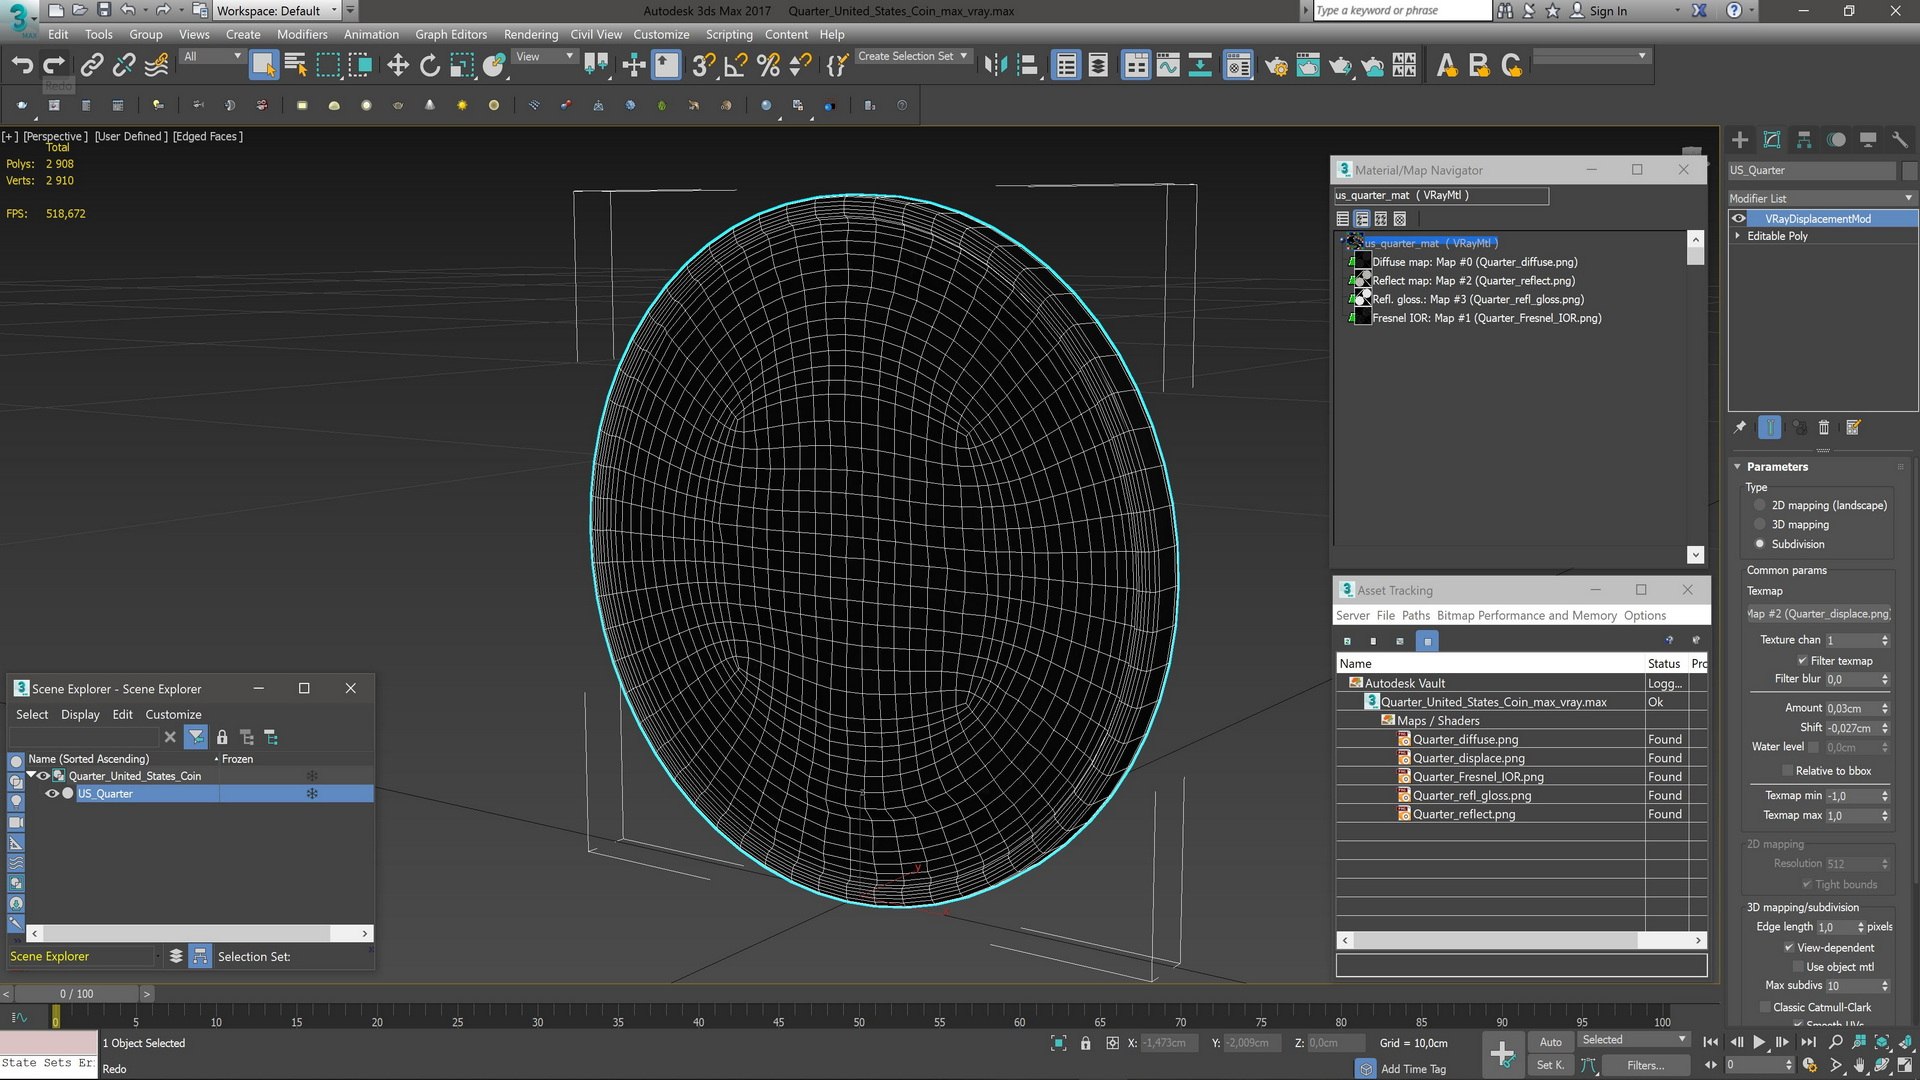Image resolution: width=1920 pixels, height=1080 pixels.
Task: Click the Unlink Selection icon
Action: tap(124, 66)
